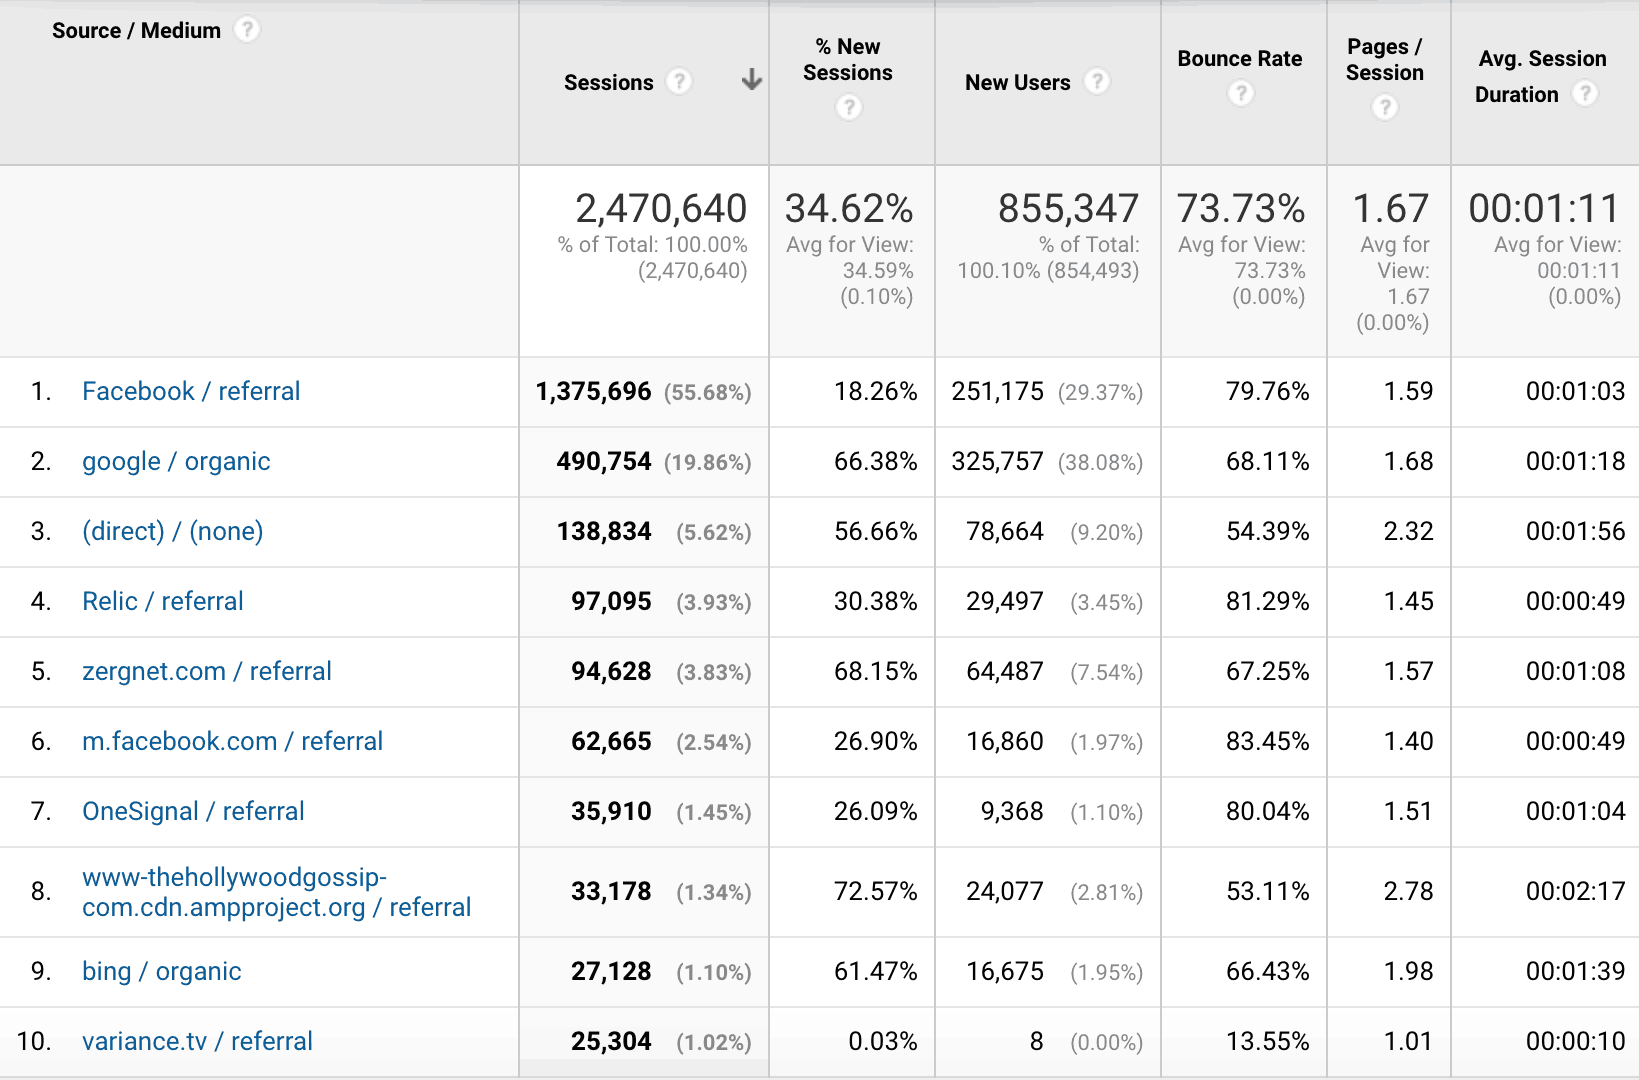The image size is (1639, 1080).
Task: Open the Source / Medium help tooltip icon
Action: 246,30
